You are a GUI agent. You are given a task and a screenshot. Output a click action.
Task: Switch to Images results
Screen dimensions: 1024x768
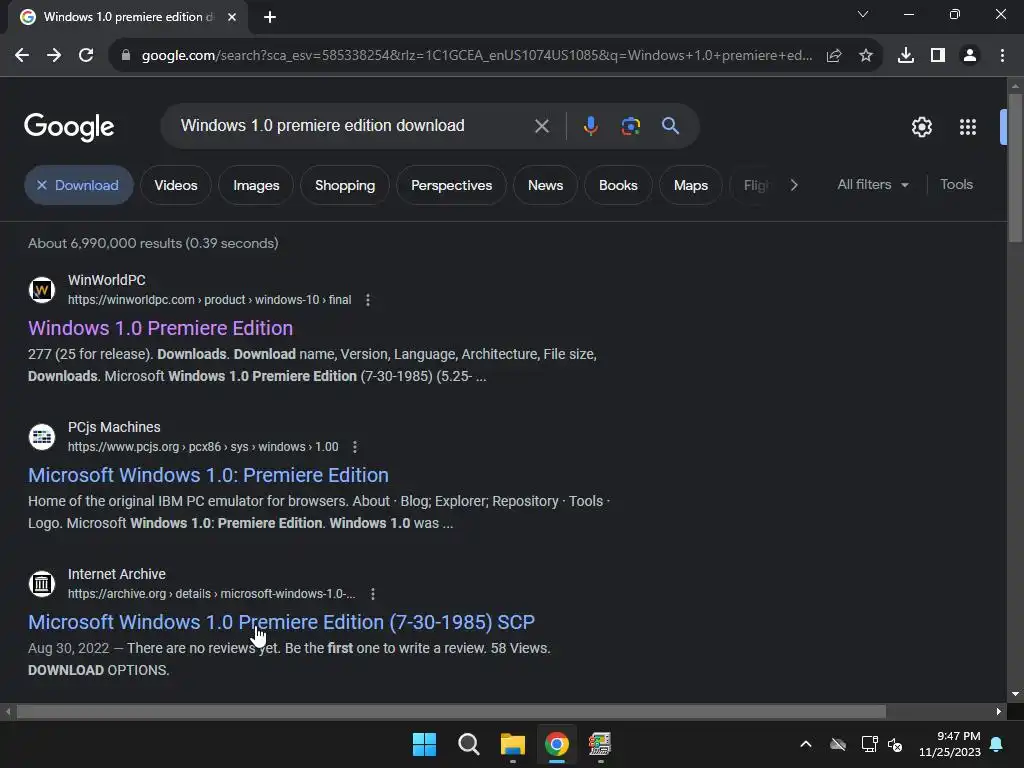pos(256,185)
